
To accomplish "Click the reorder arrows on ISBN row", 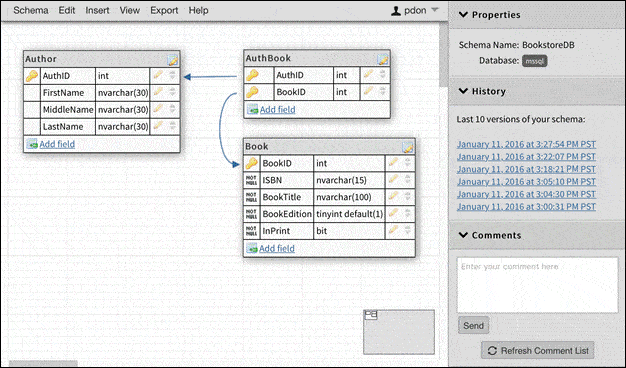I will click(x=408, y=180).
